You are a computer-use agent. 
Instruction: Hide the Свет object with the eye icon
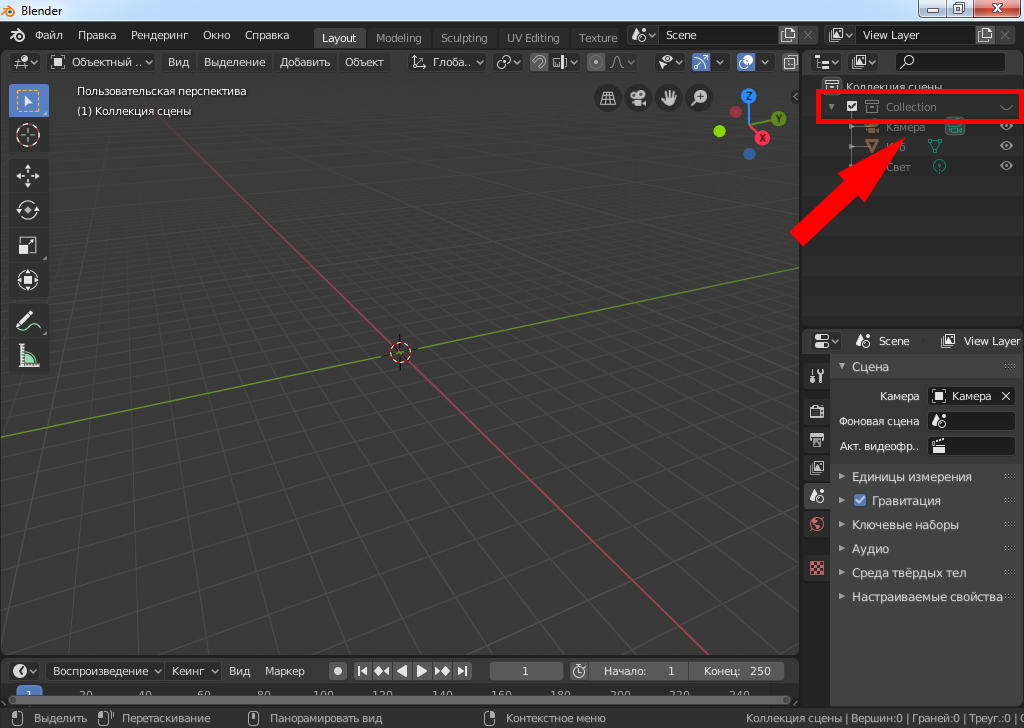click(1007, 167)
